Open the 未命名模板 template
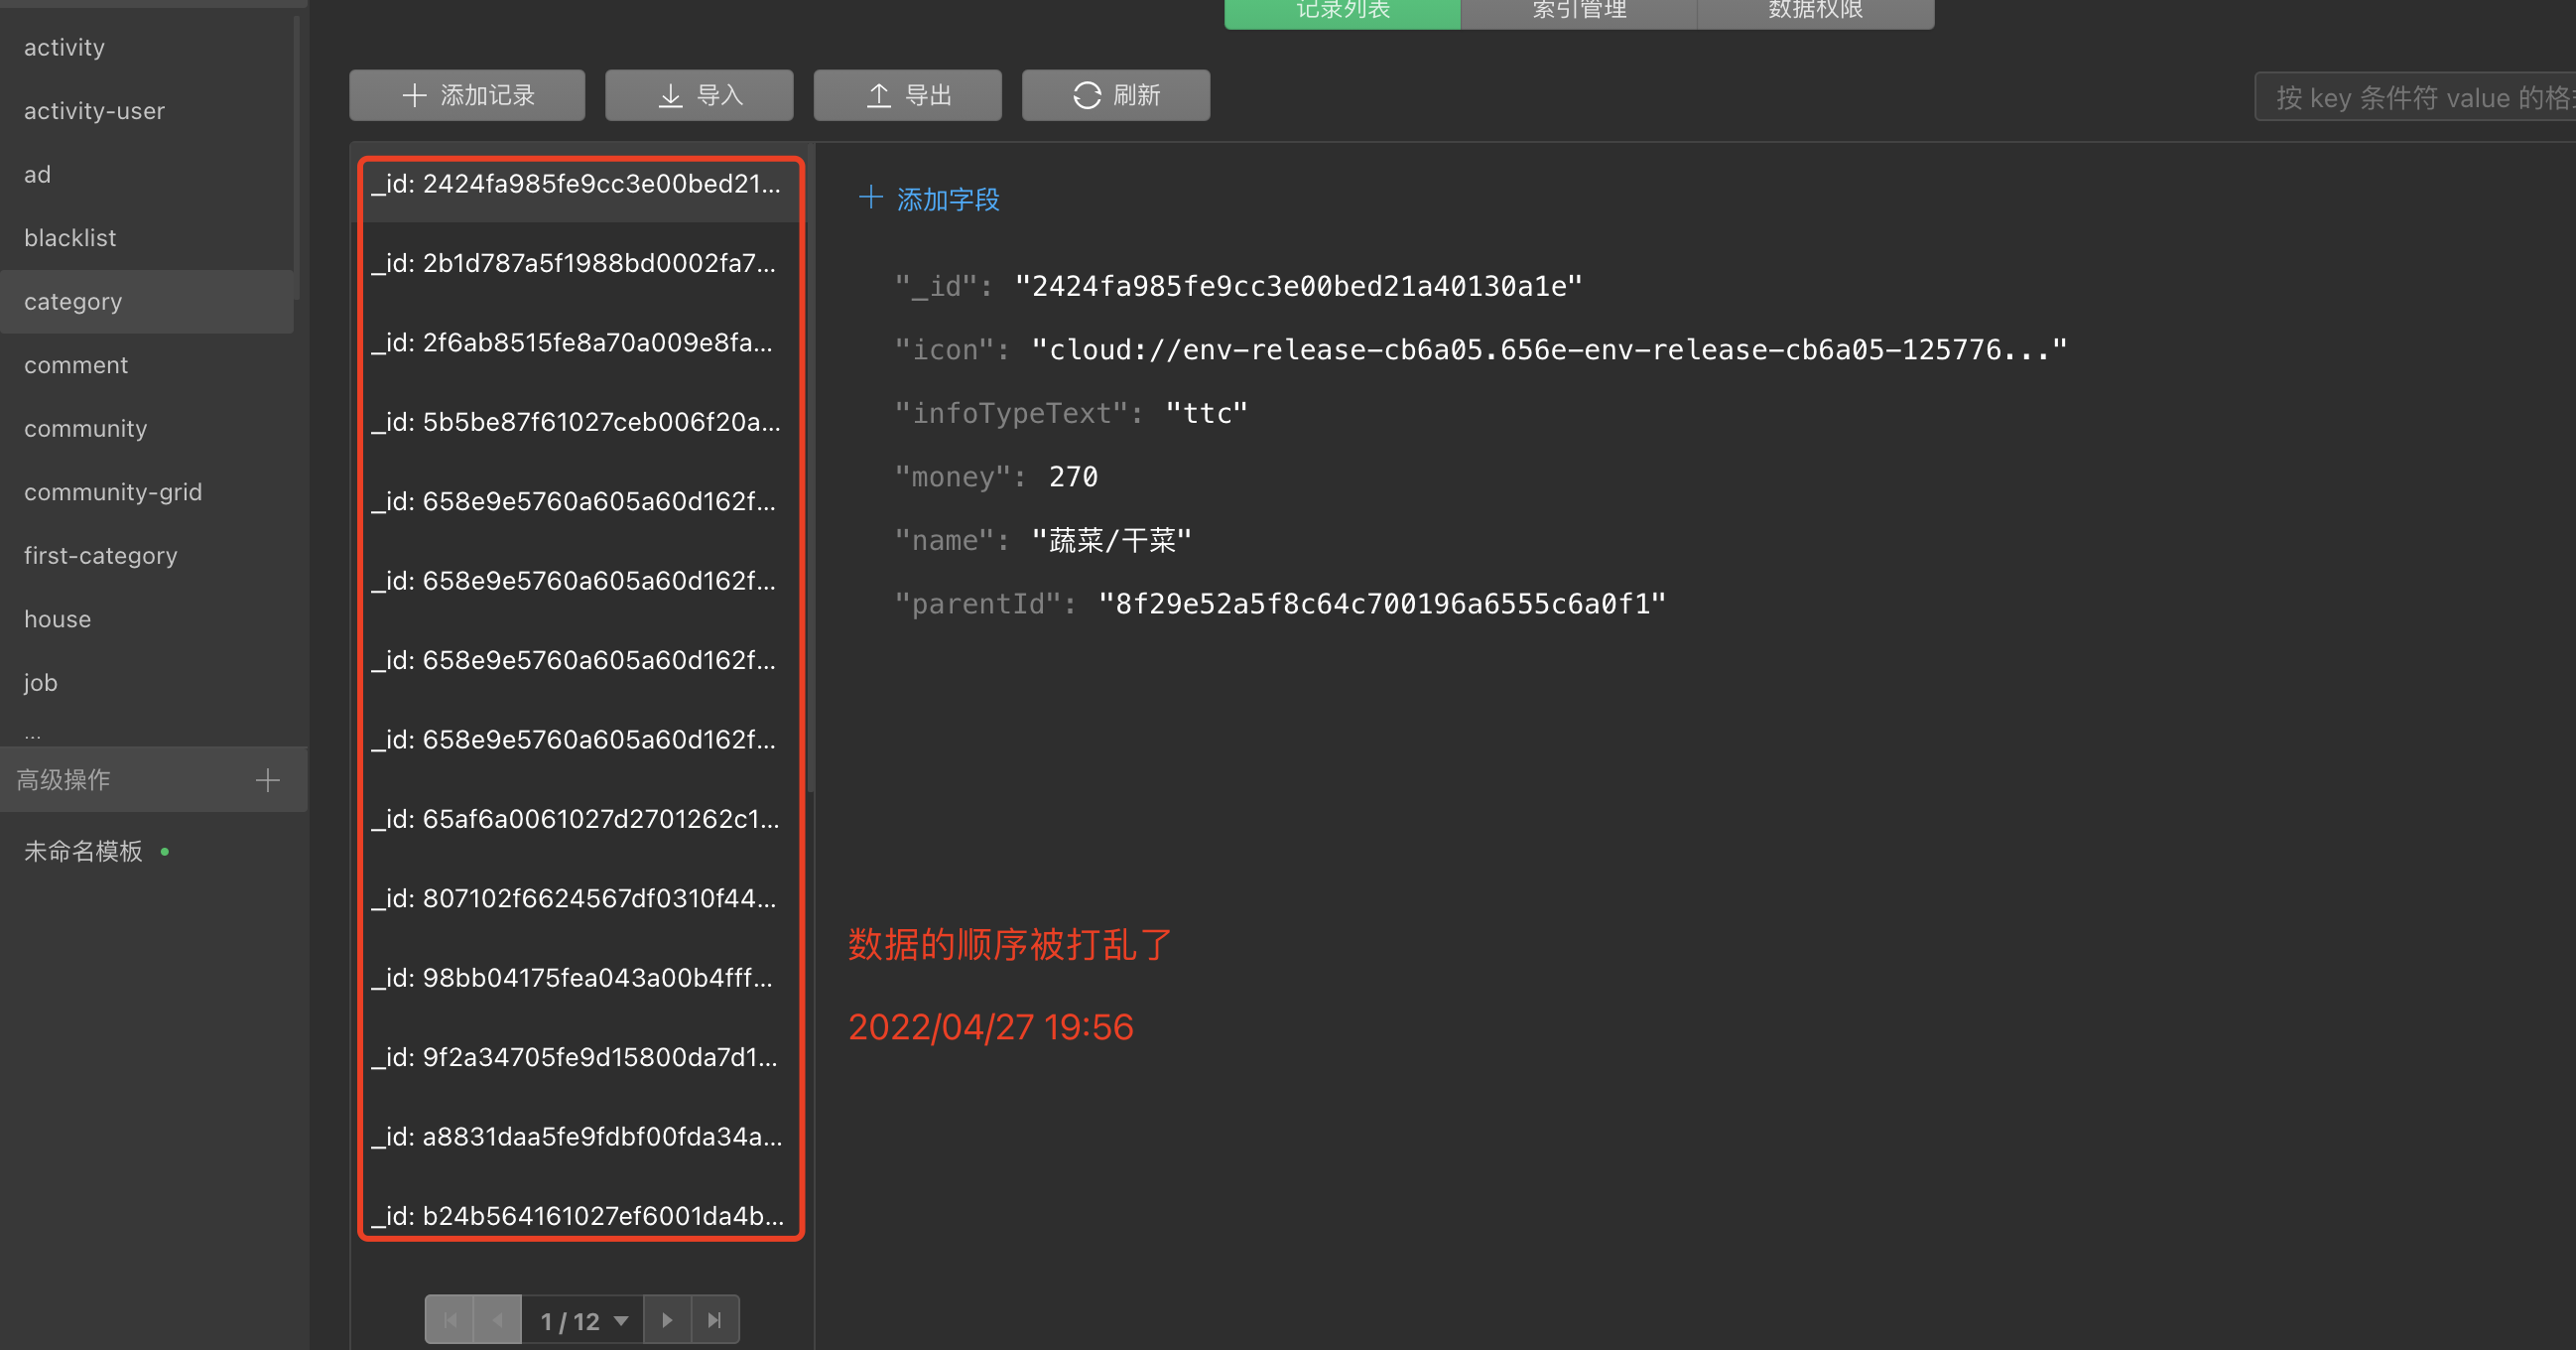2576x1350 pixels. point(83,851)
